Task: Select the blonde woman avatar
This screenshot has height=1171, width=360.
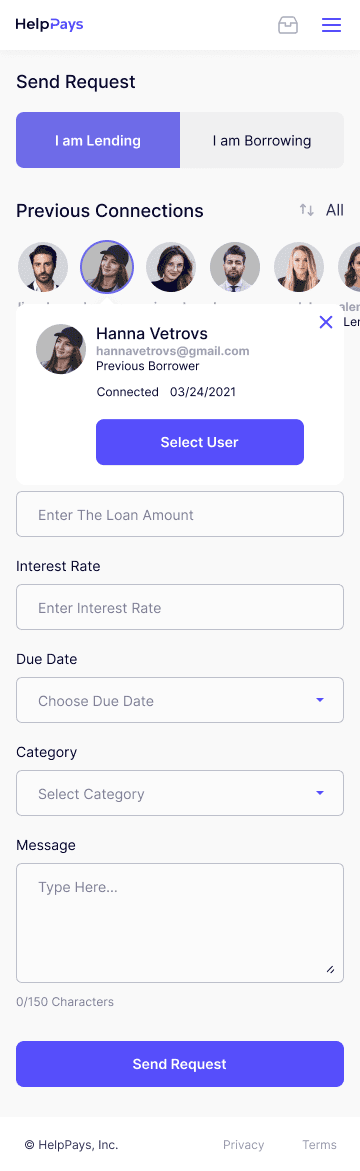Action: click(299, 267)
